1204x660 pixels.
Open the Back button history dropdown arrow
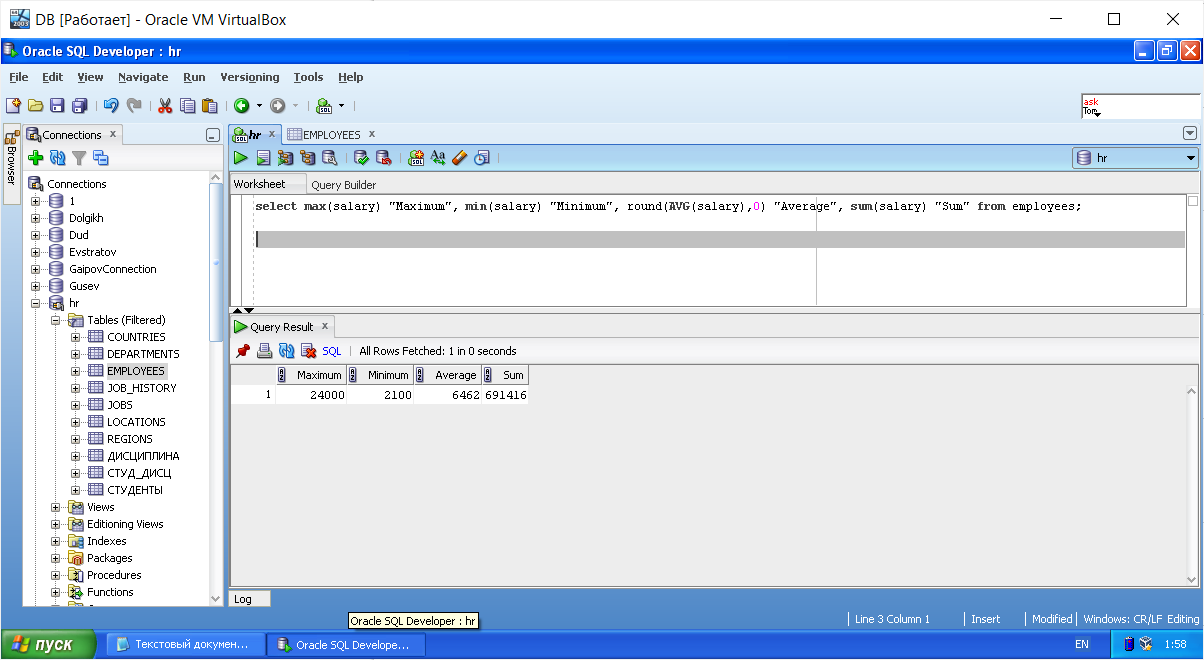point(259,105)
